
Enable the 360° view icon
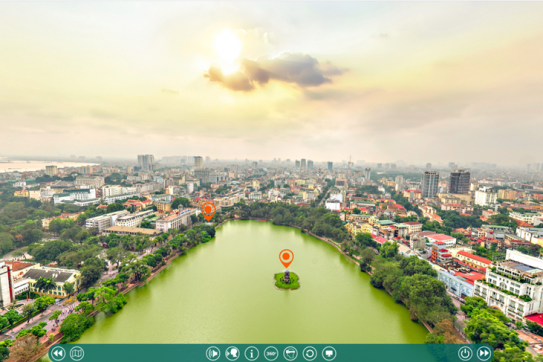click(x=271, y=354)
